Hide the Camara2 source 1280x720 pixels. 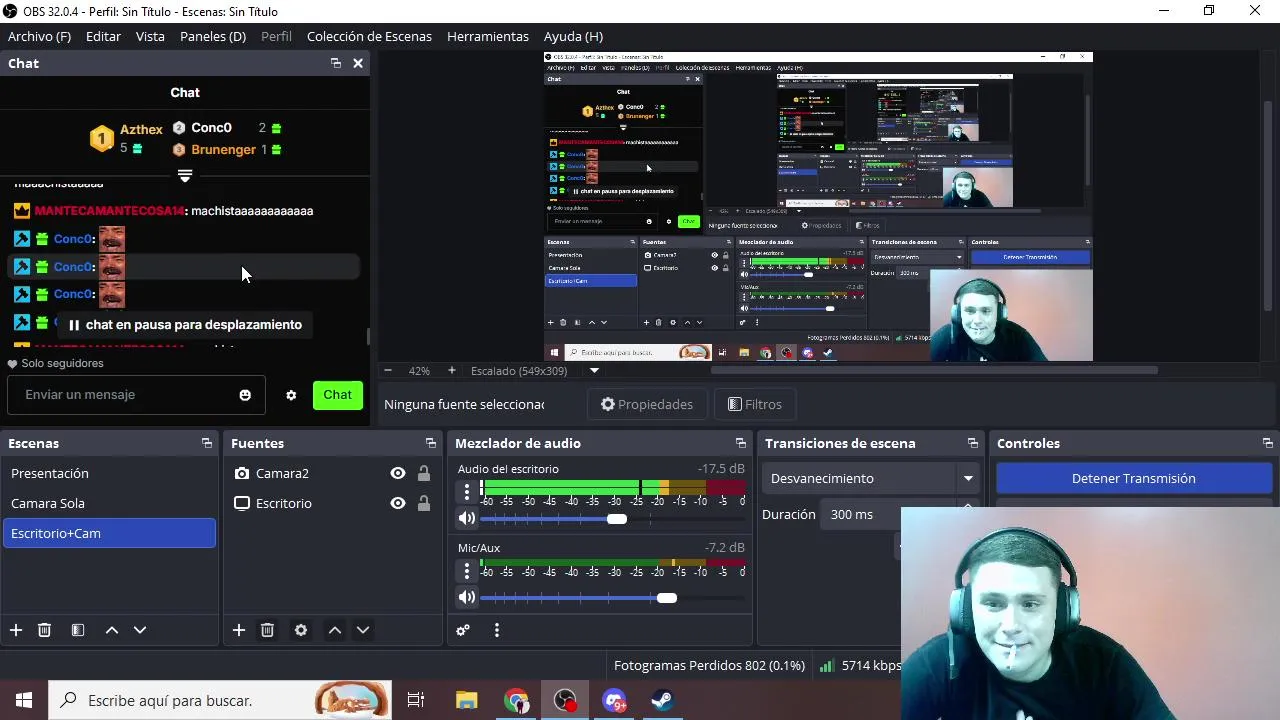point(398,473)
